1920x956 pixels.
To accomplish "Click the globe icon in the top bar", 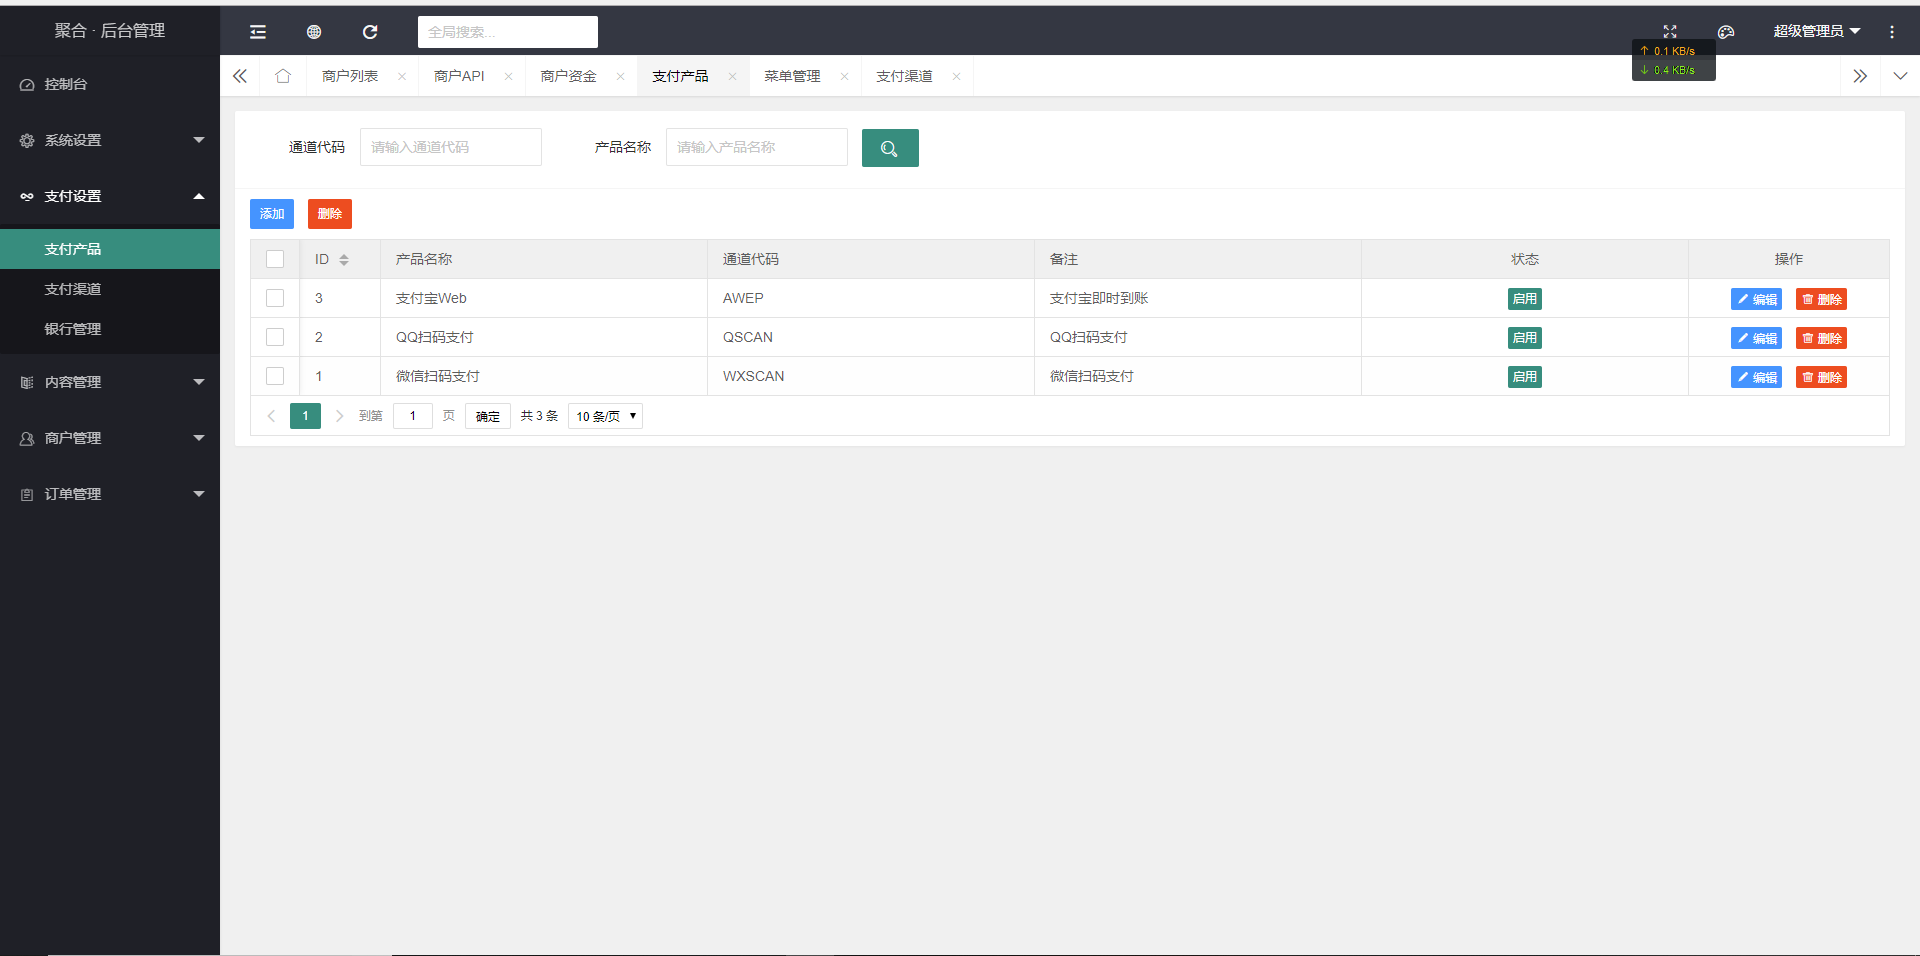I will (x=314, y=32).
